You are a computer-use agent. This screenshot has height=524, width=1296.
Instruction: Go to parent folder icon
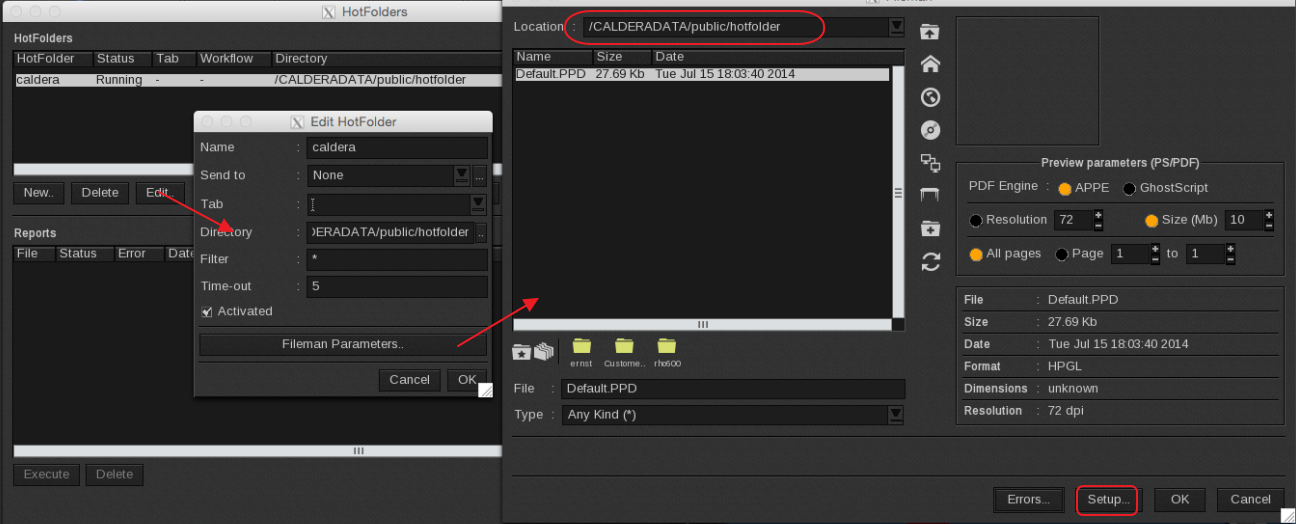(930, 31)
